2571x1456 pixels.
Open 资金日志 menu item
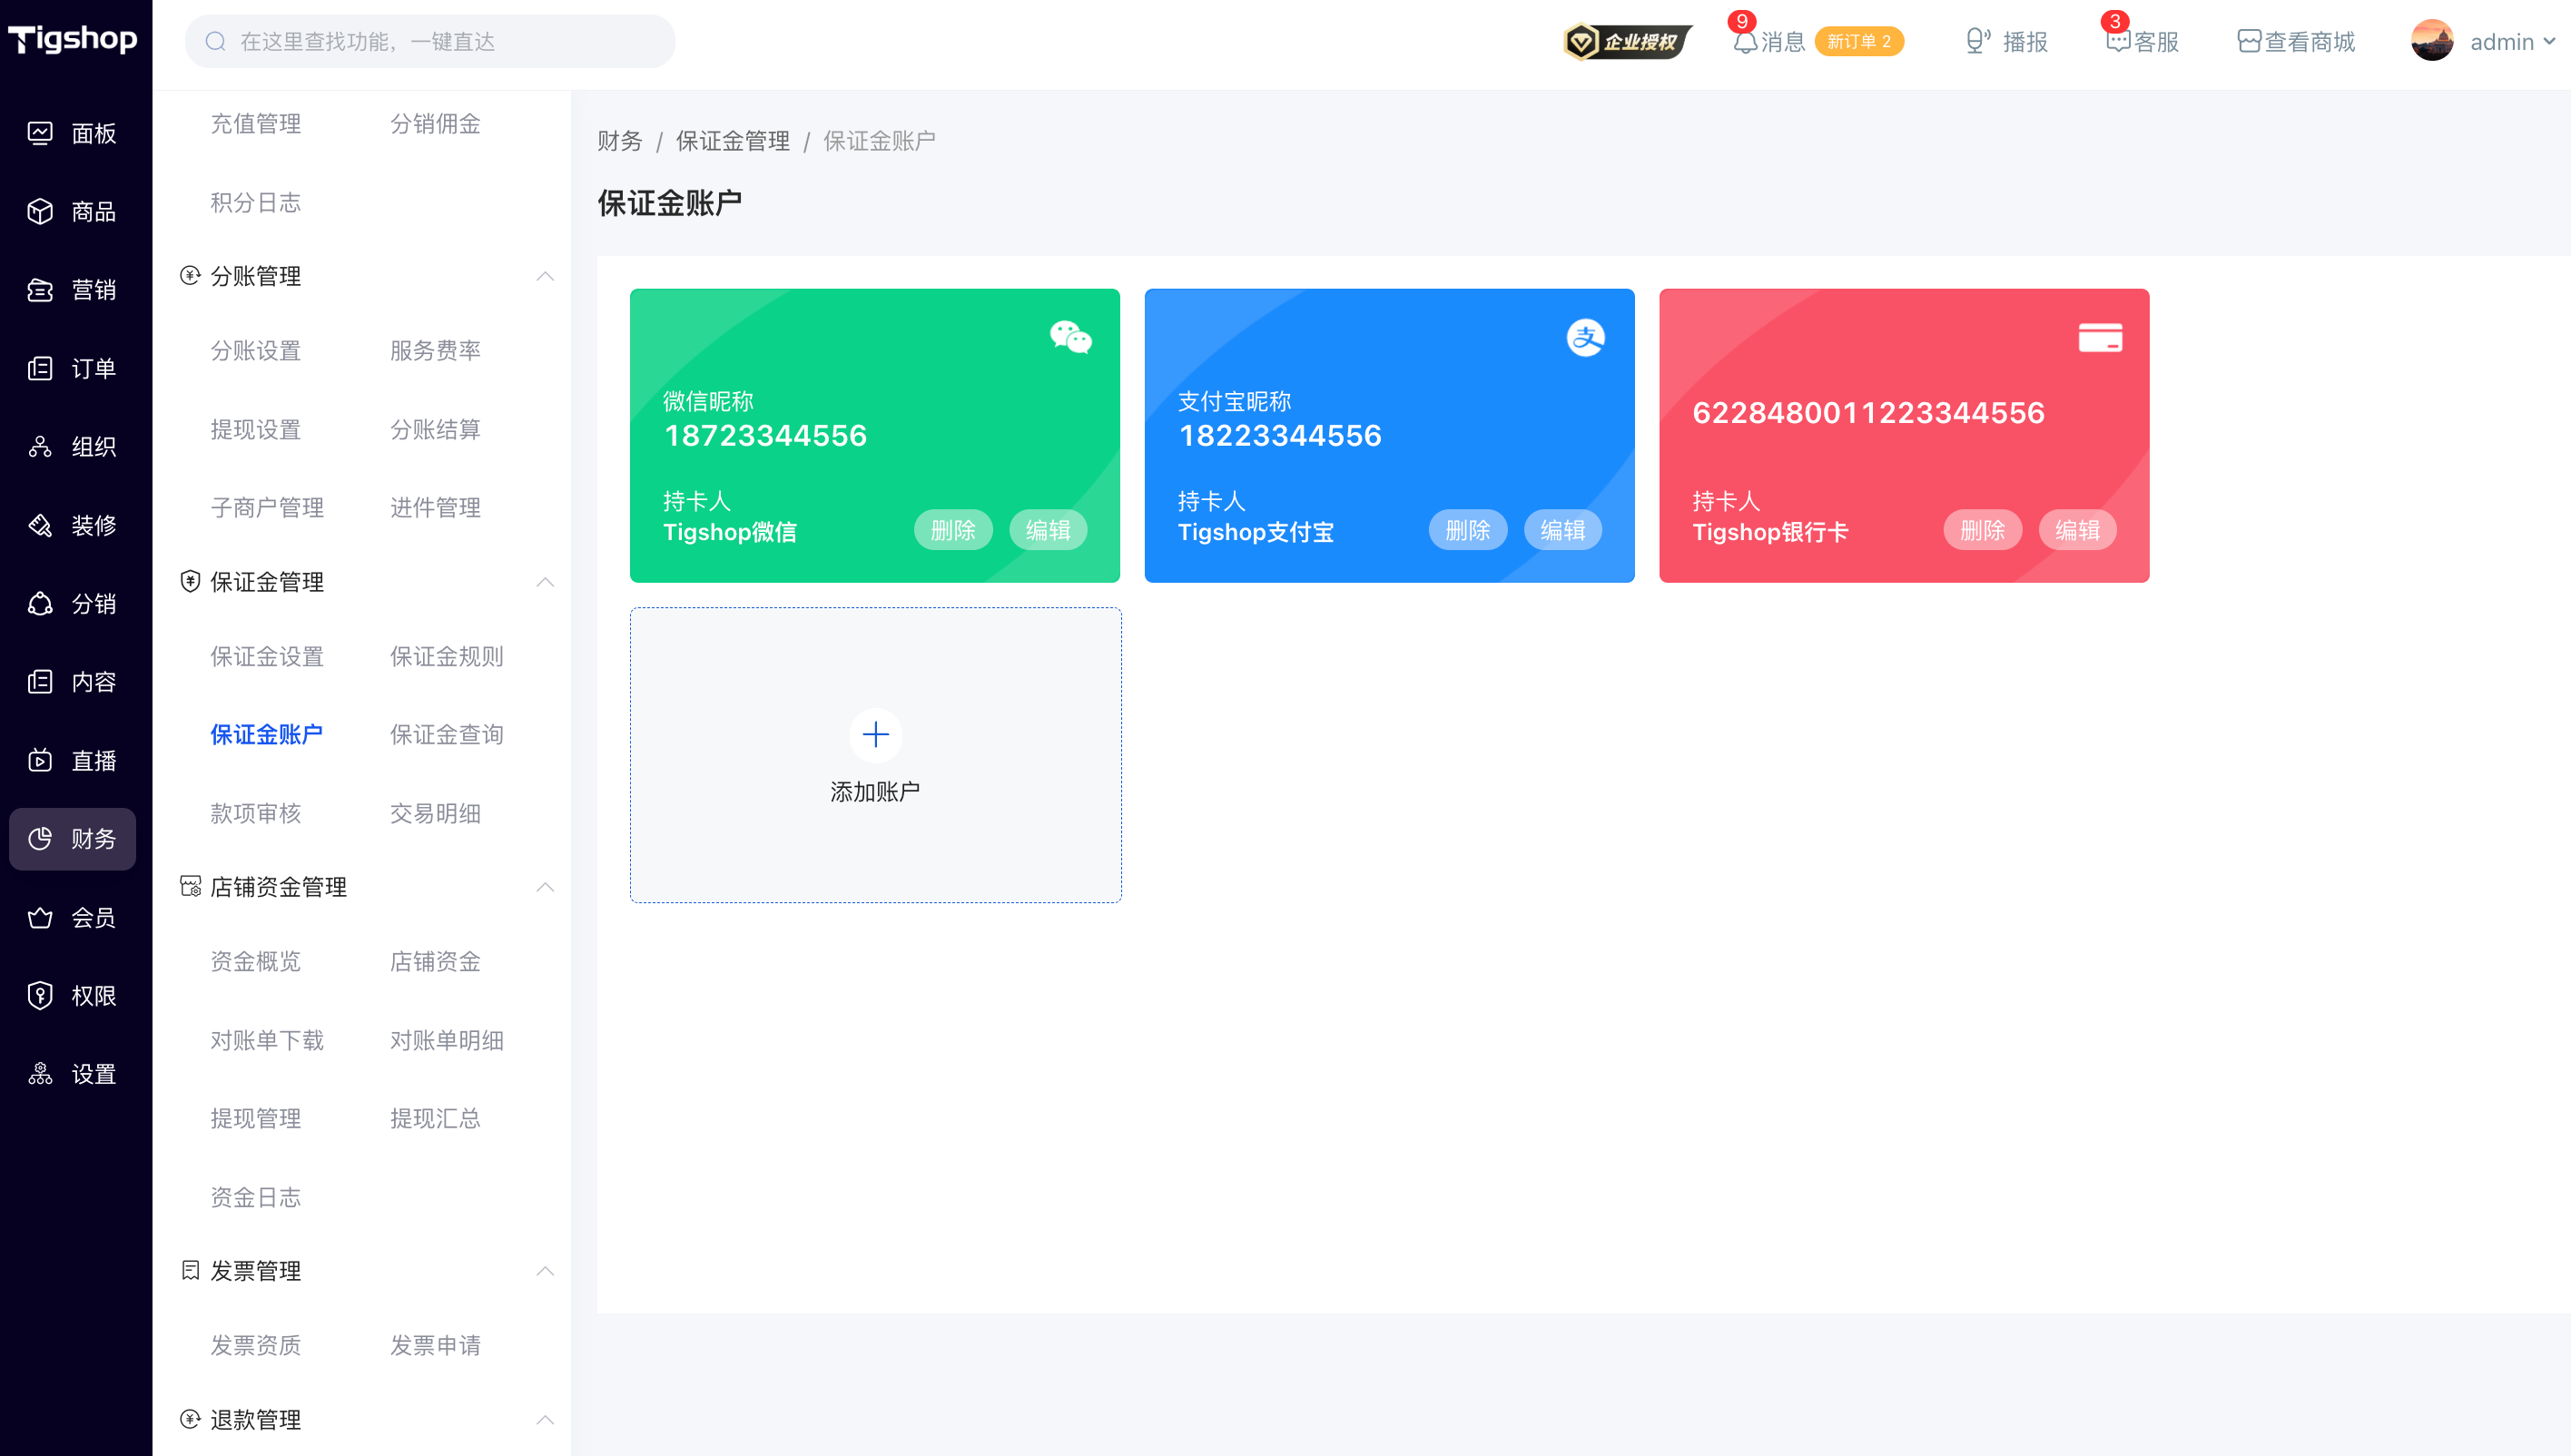tap(256, 1198)
